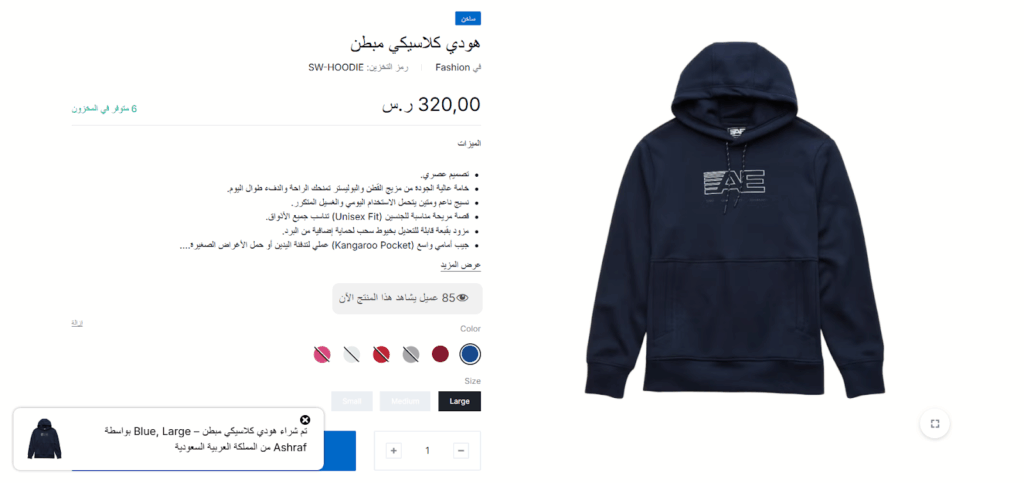This screenshot has width=1024, height=483.
Task: Select the crossed-out bright red swatch
Action: coord(381,354)
